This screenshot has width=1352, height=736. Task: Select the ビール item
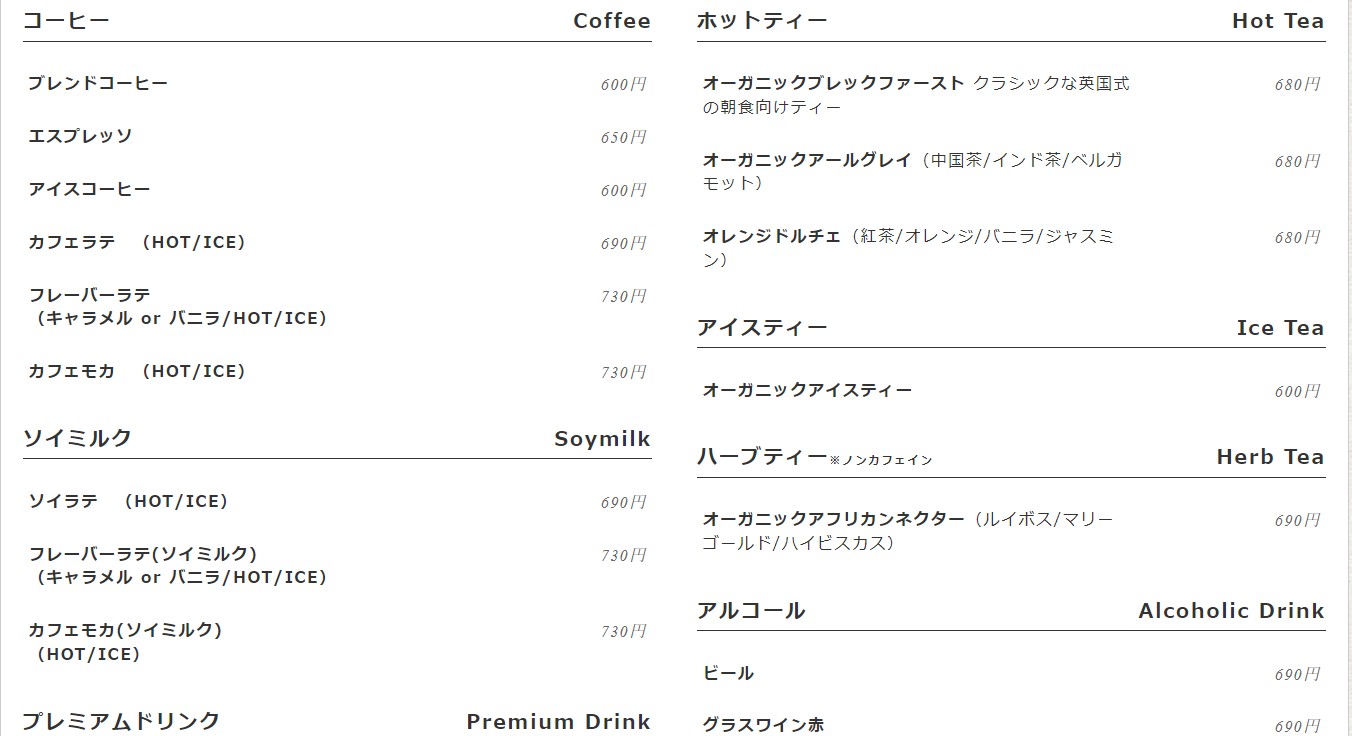(x=729, y=673)
